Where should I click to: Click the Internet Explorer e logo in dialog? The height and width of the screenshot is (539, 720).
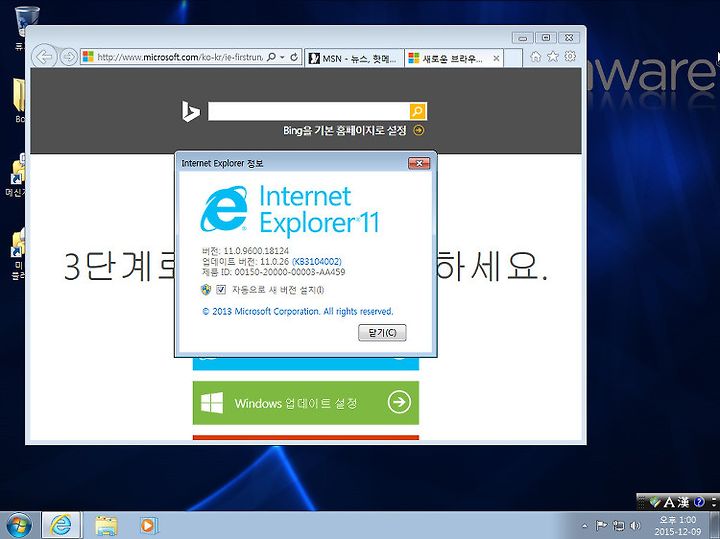[224, 208]
